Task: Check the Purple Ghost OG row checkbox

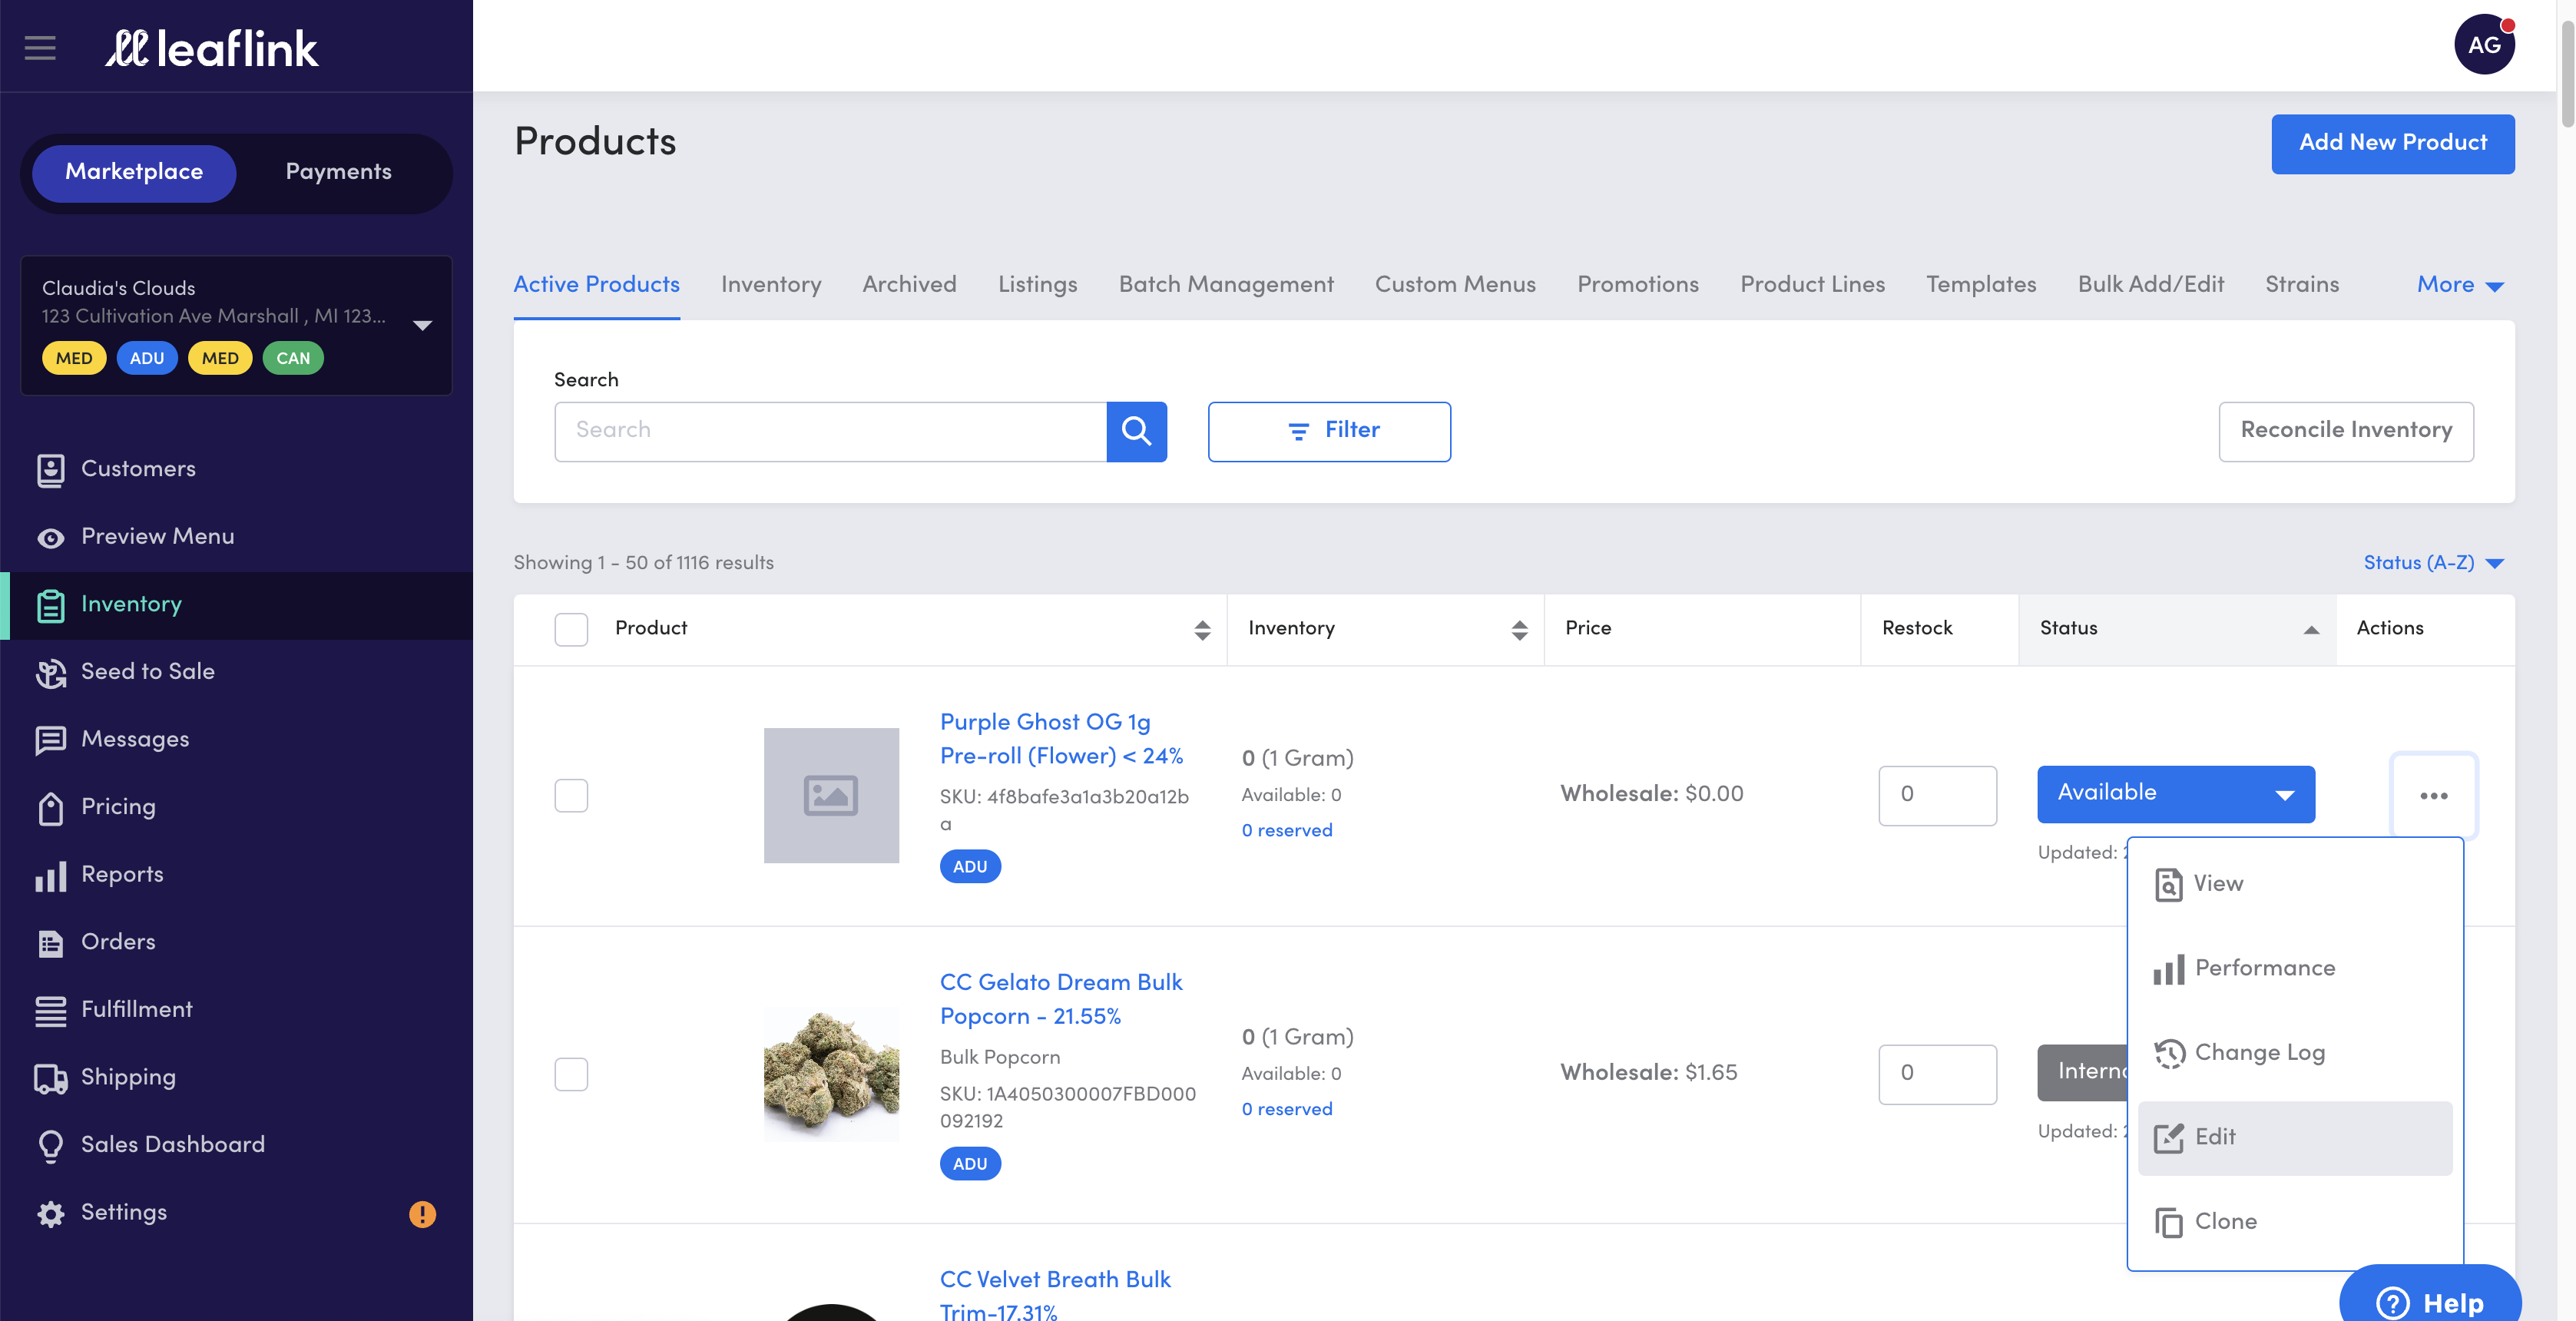Action: 571,795
